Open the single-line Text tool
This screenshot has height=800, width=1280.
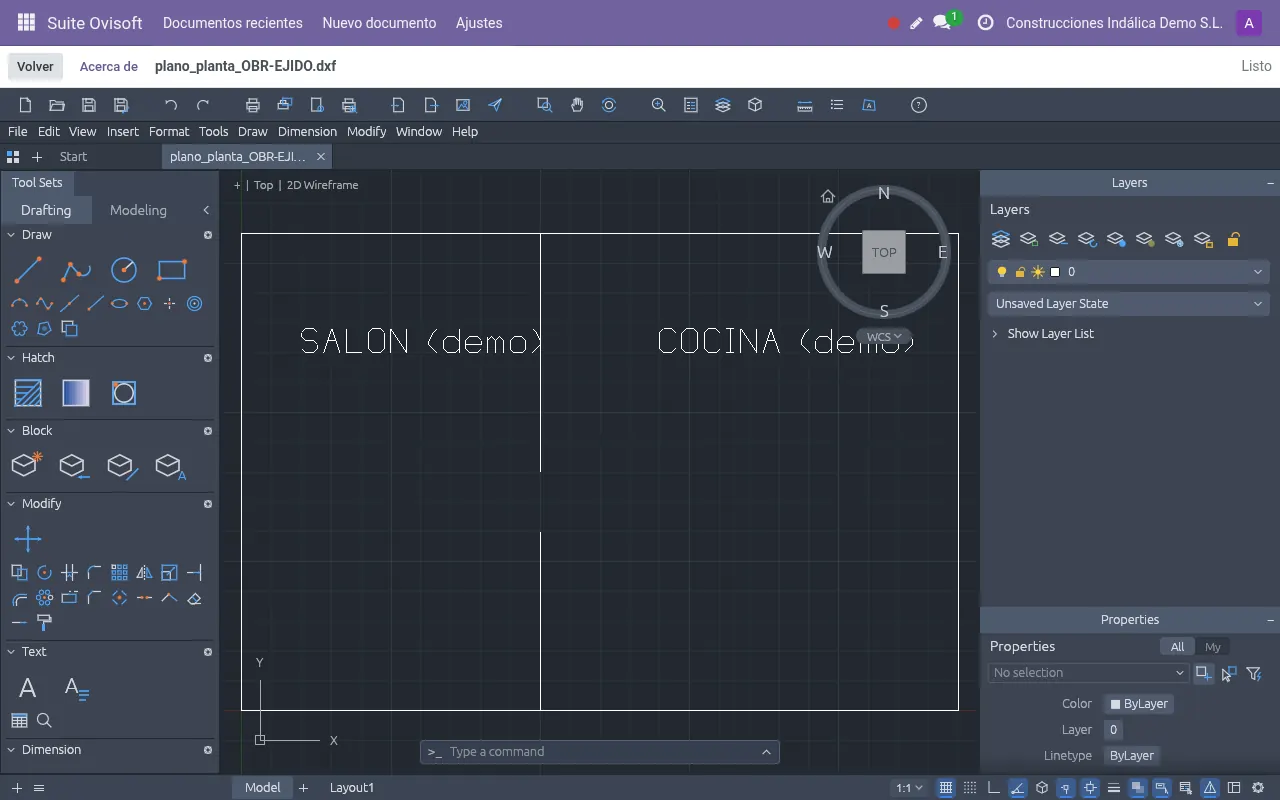pos(28,688)
